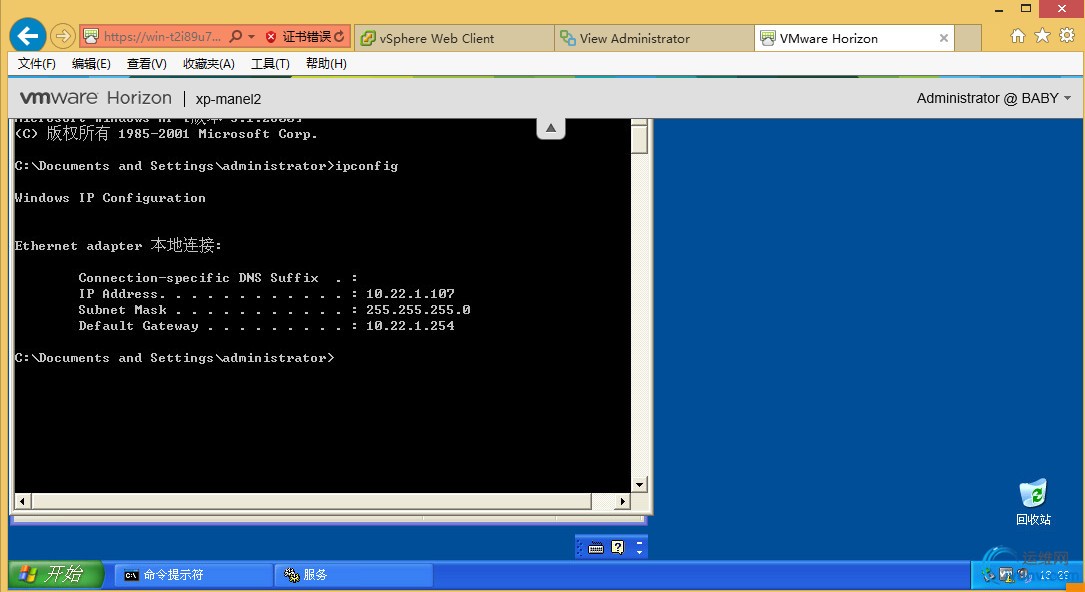This screenshot has width=1085, height=592.
Task: Click the horizontal scrollbar thumb in command prompt
Action: click(311, 501)
